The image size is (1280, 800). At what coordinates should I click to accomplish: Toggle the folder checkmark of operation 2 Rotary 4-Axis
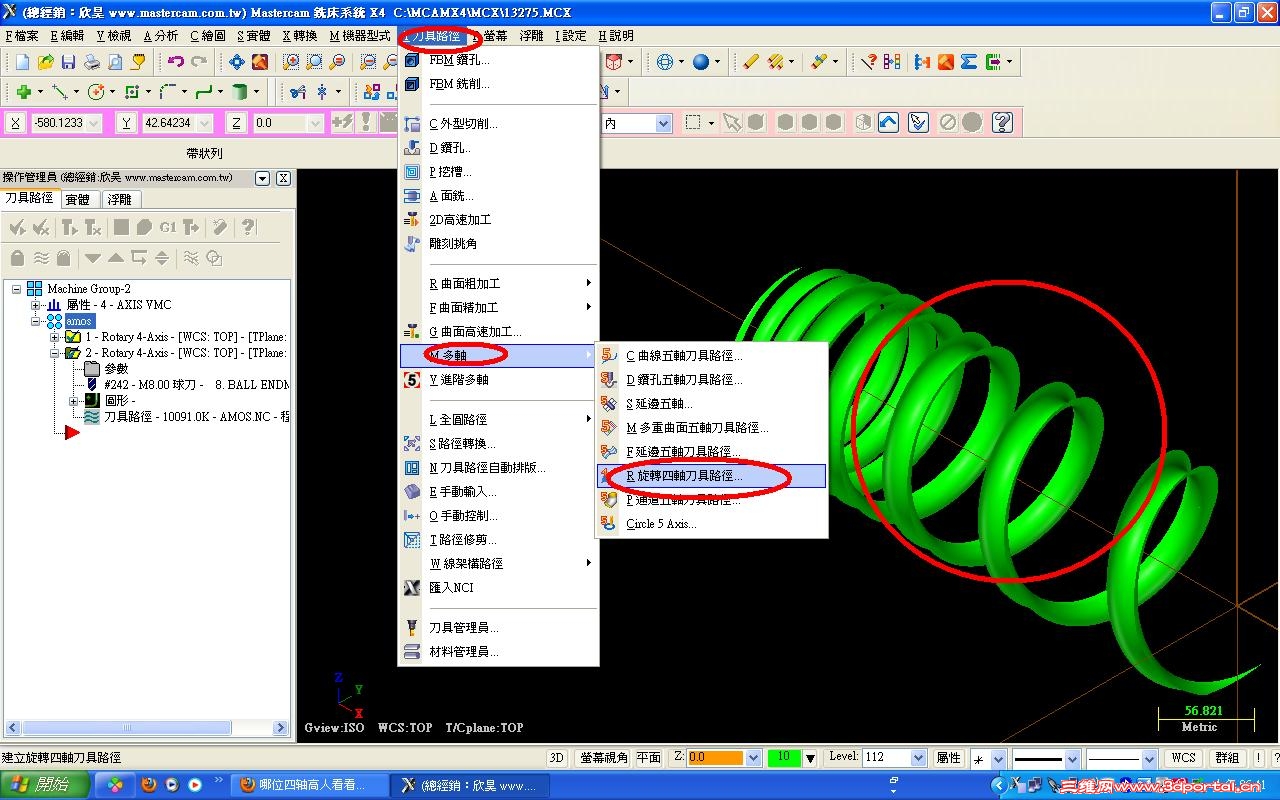tap(73, 353)
